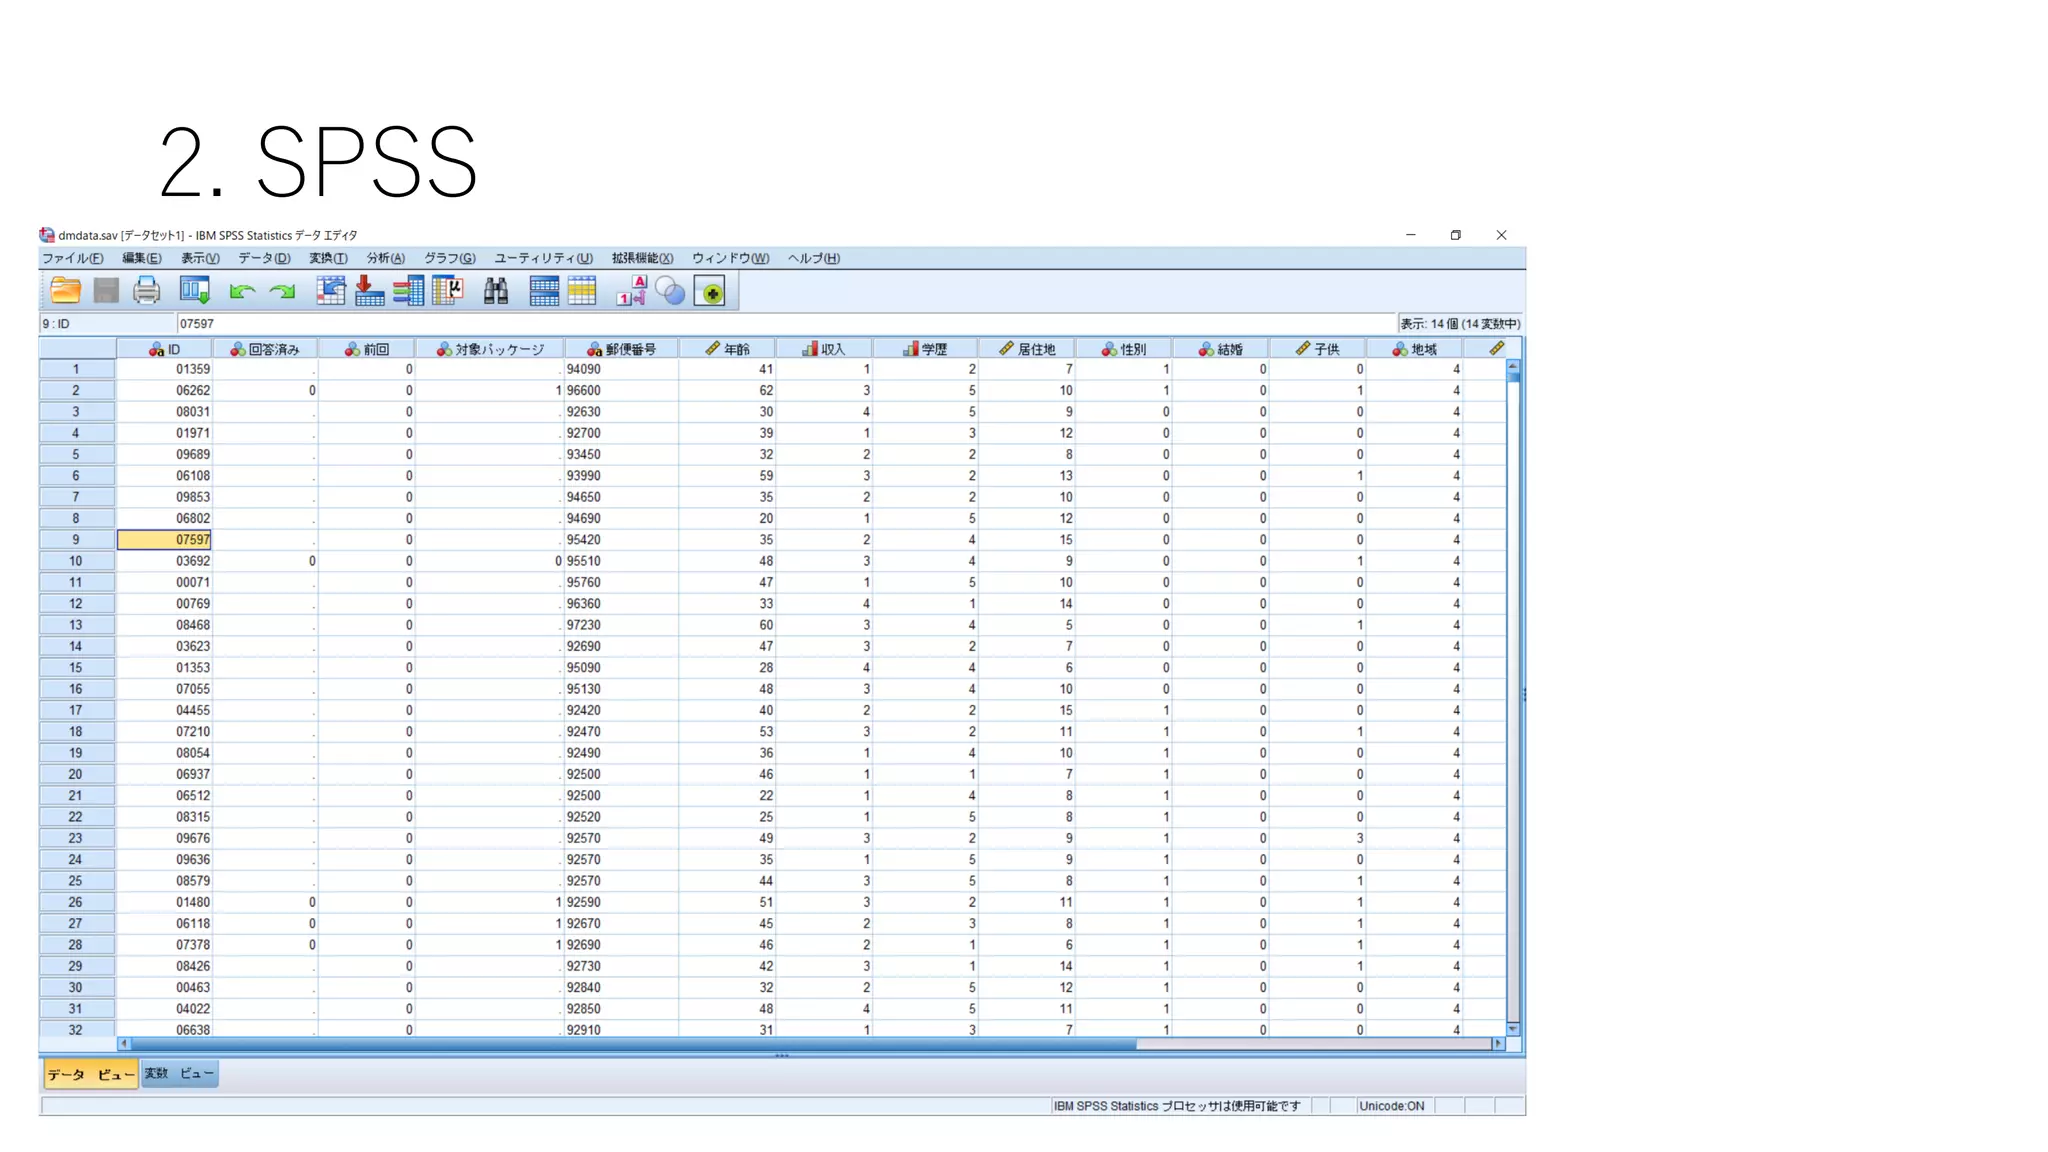
Task: Click the Split file icon
Action: (x=544, y=291)
